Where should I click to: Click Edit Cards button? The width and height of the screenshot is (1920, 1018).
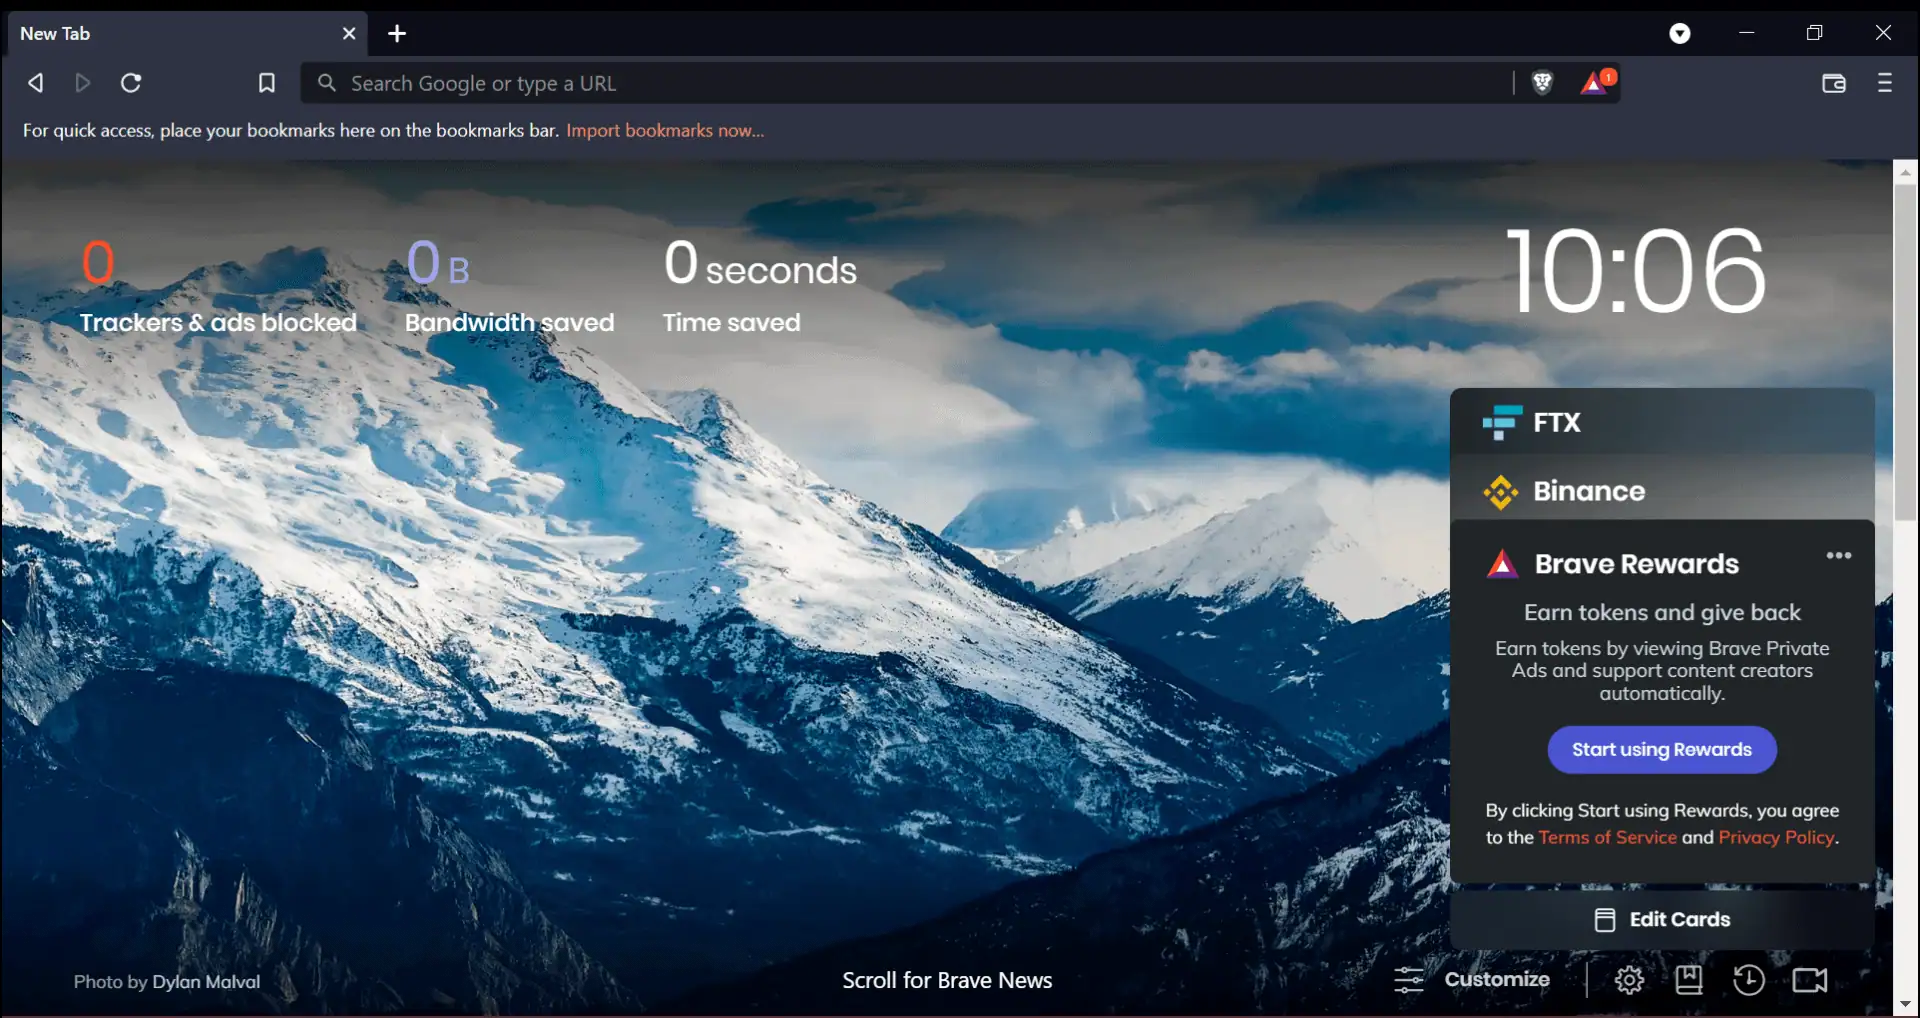click(x=1662, y=919)
